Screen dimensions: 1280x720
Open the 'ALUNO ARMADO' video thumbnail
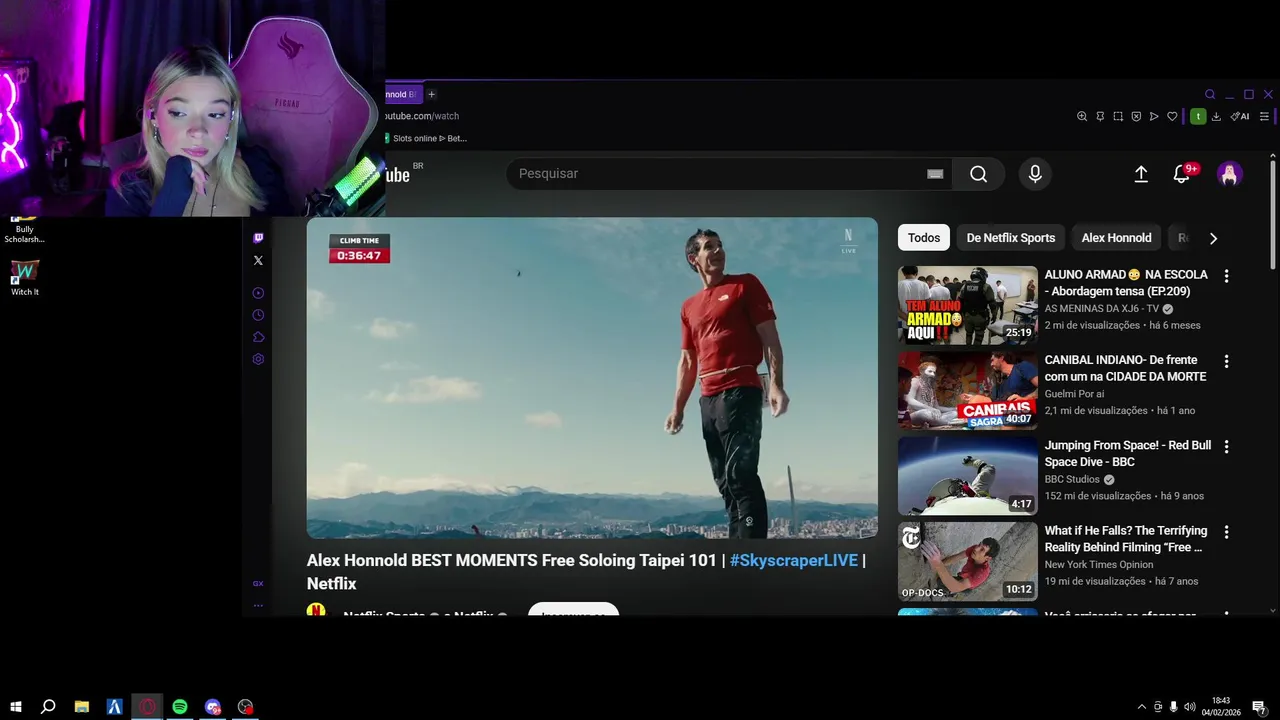(x=967, y=305)
